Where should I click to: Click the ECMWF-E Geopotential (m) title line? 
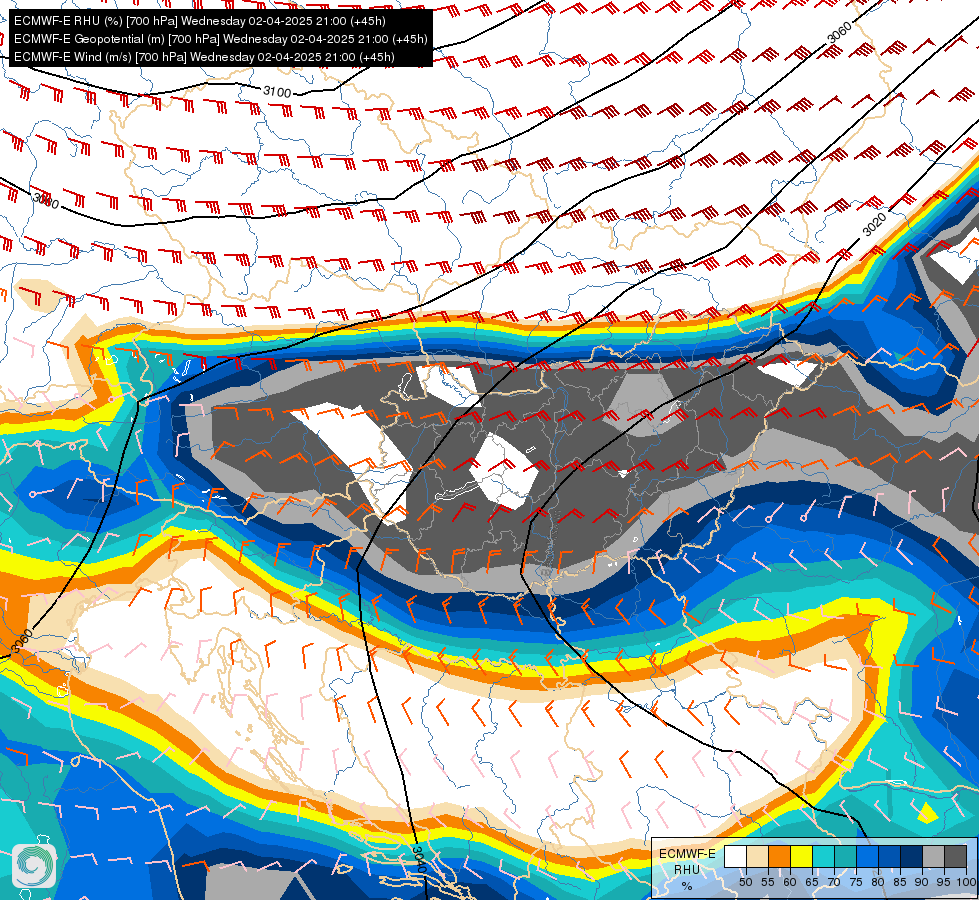click(x=220, y=39)
